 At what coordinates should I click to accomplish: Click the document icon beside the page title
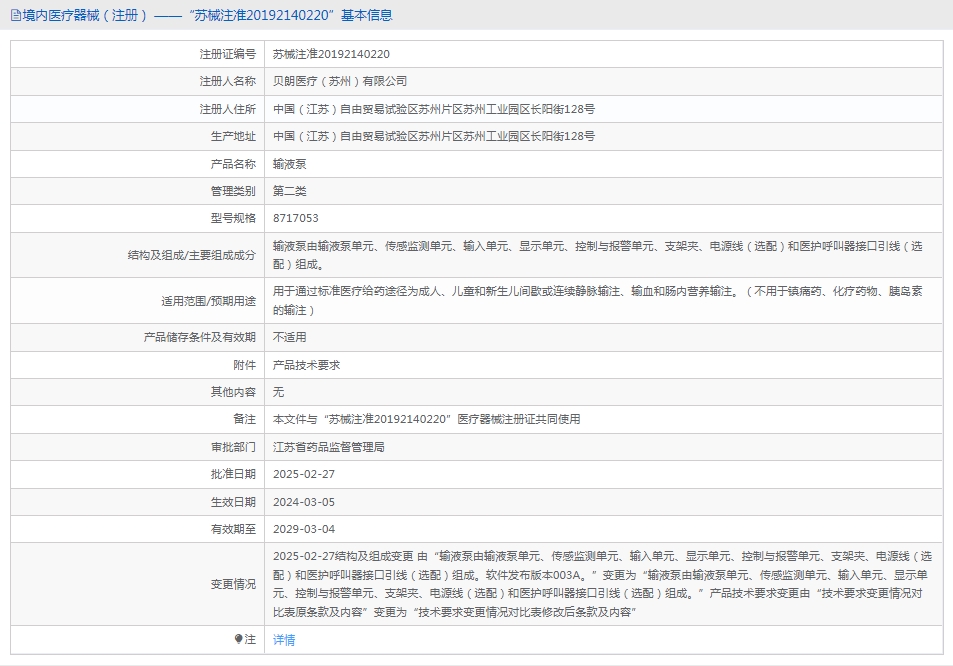coord(15,15)
